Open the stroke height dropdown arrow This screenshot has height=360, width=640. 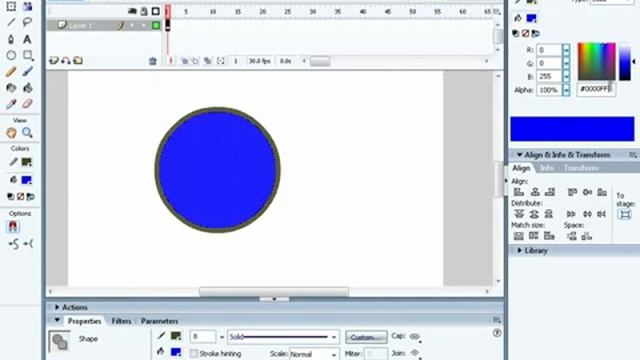(x=222, y=337)
